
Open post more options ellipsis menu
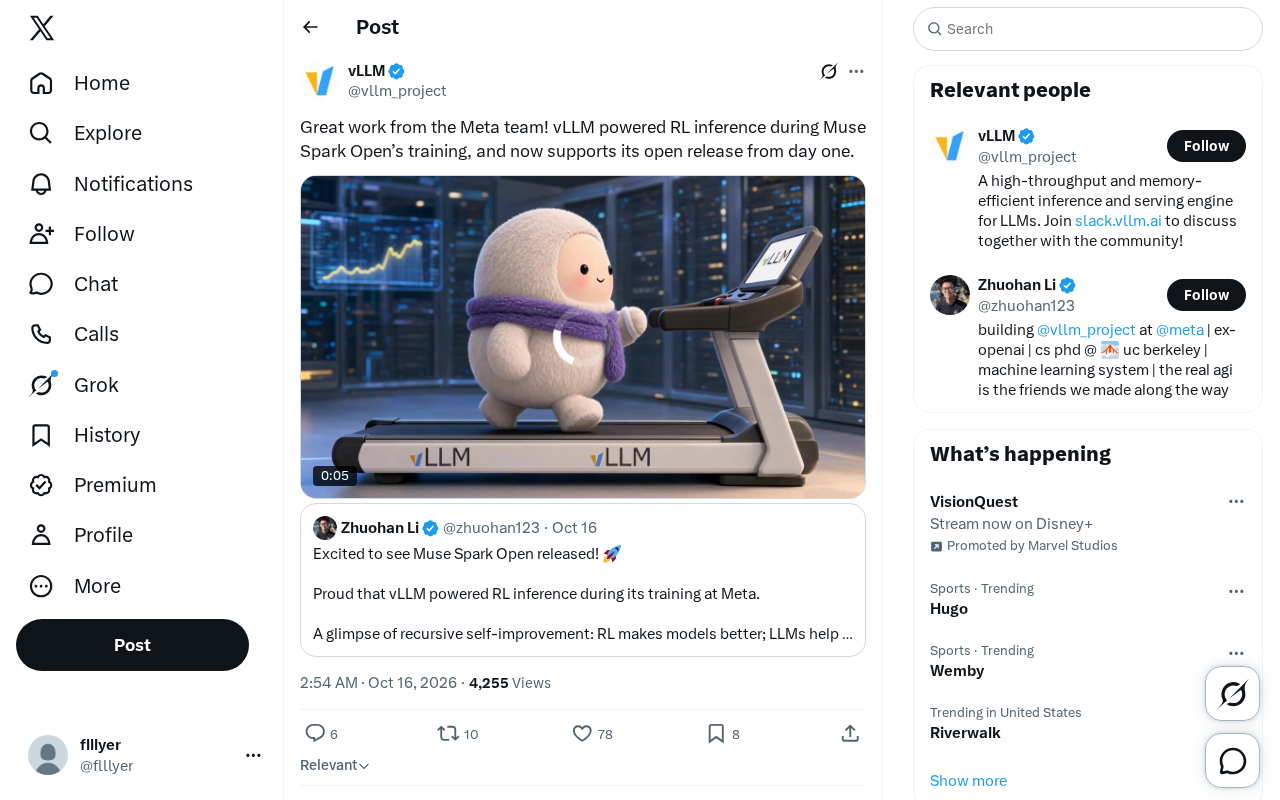tap(856, 71)
